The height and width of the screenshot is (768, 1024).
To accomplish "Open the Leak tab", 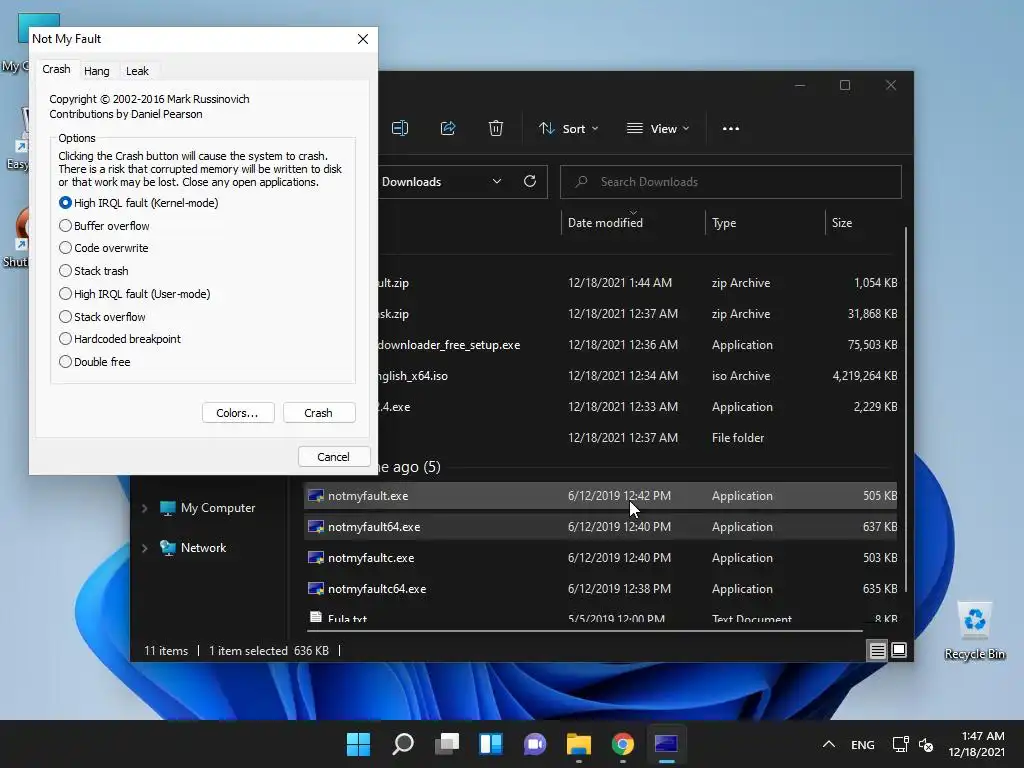I will click(137, 71).
